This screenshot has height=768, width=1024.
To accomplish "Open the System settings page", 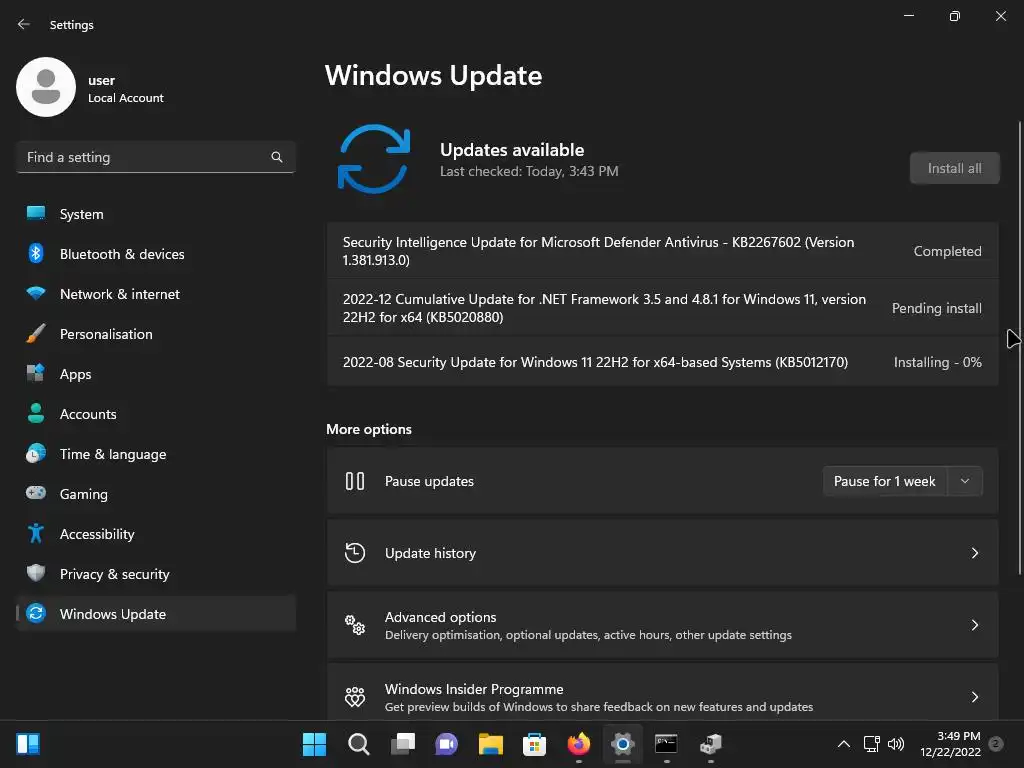I will click(x=155, y=214).
